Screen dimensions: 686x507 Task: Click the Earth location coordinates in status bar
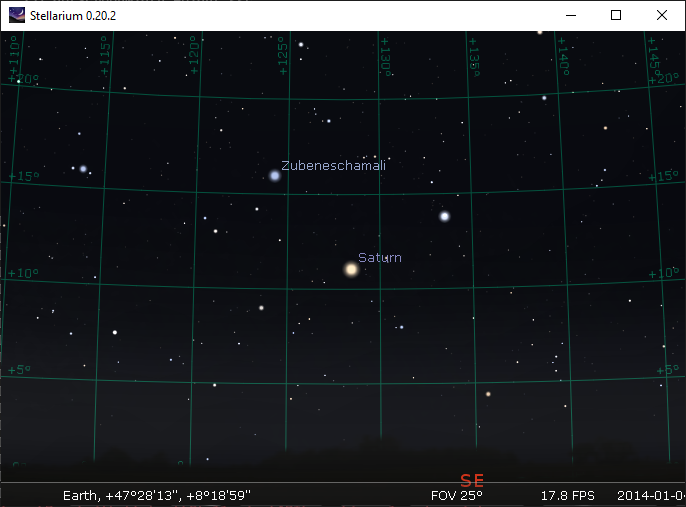click(x=156, y=495)
